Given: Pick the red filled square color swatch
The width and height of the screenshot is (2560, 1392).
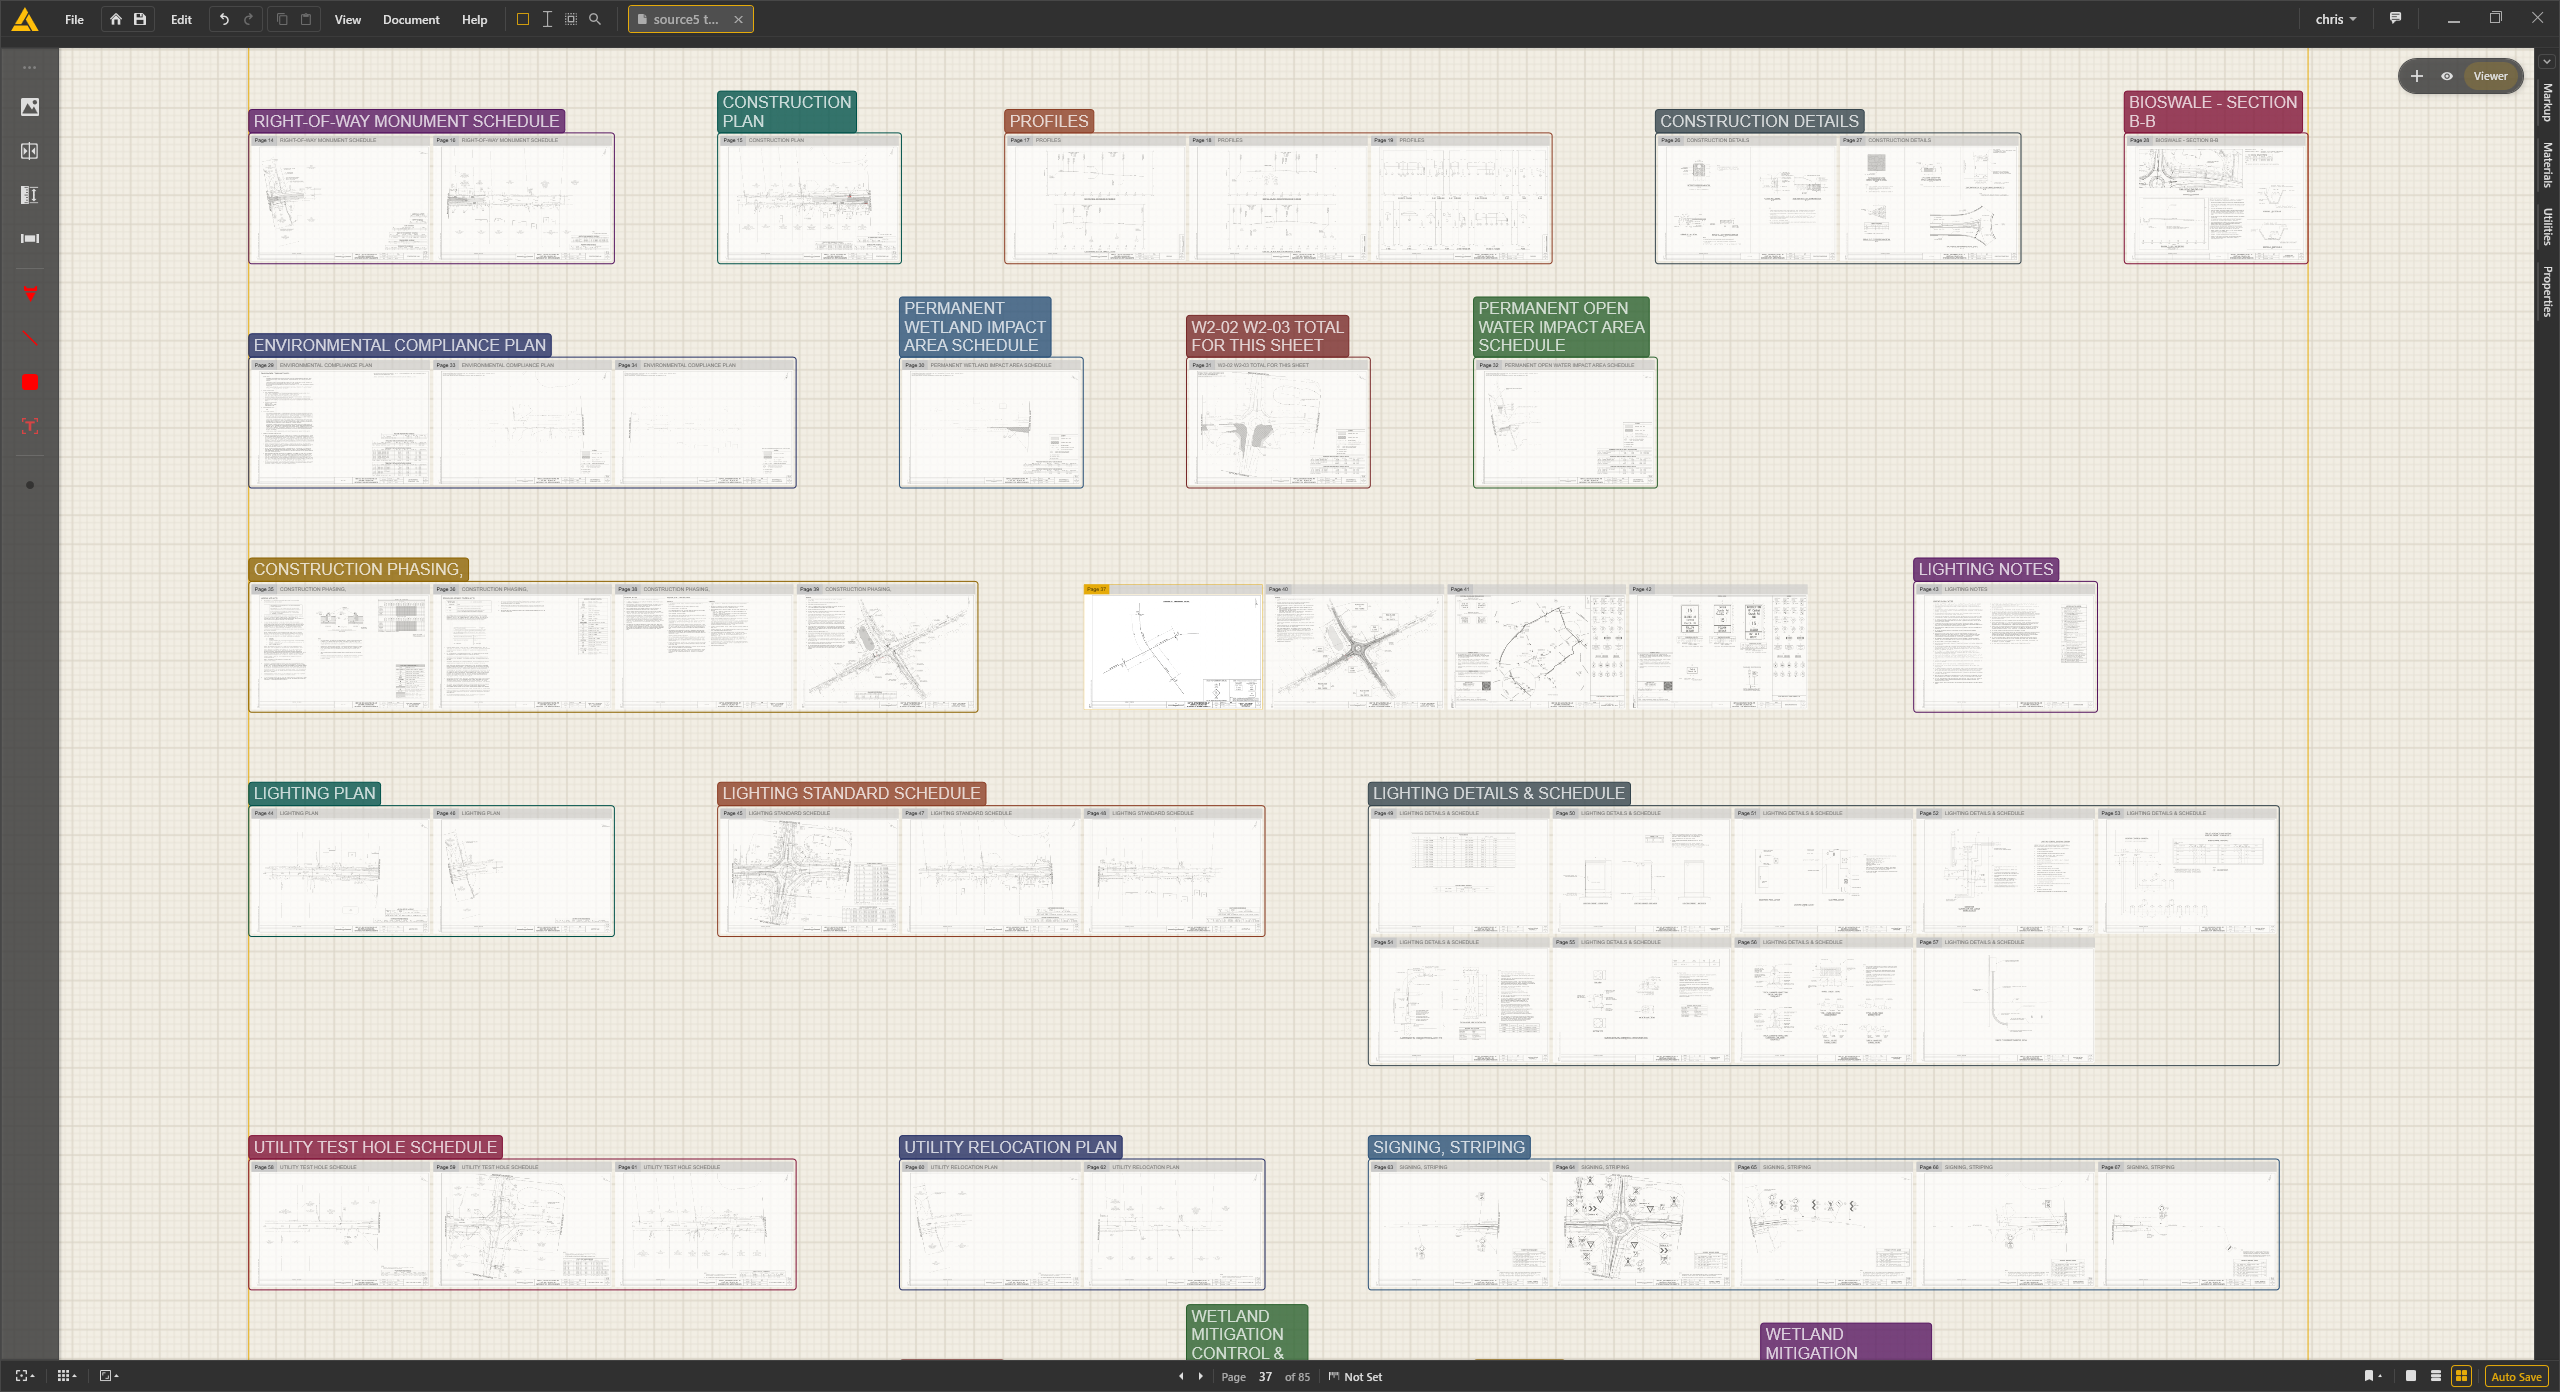Looking at the screenshot, I should click(x=30, y=382).
